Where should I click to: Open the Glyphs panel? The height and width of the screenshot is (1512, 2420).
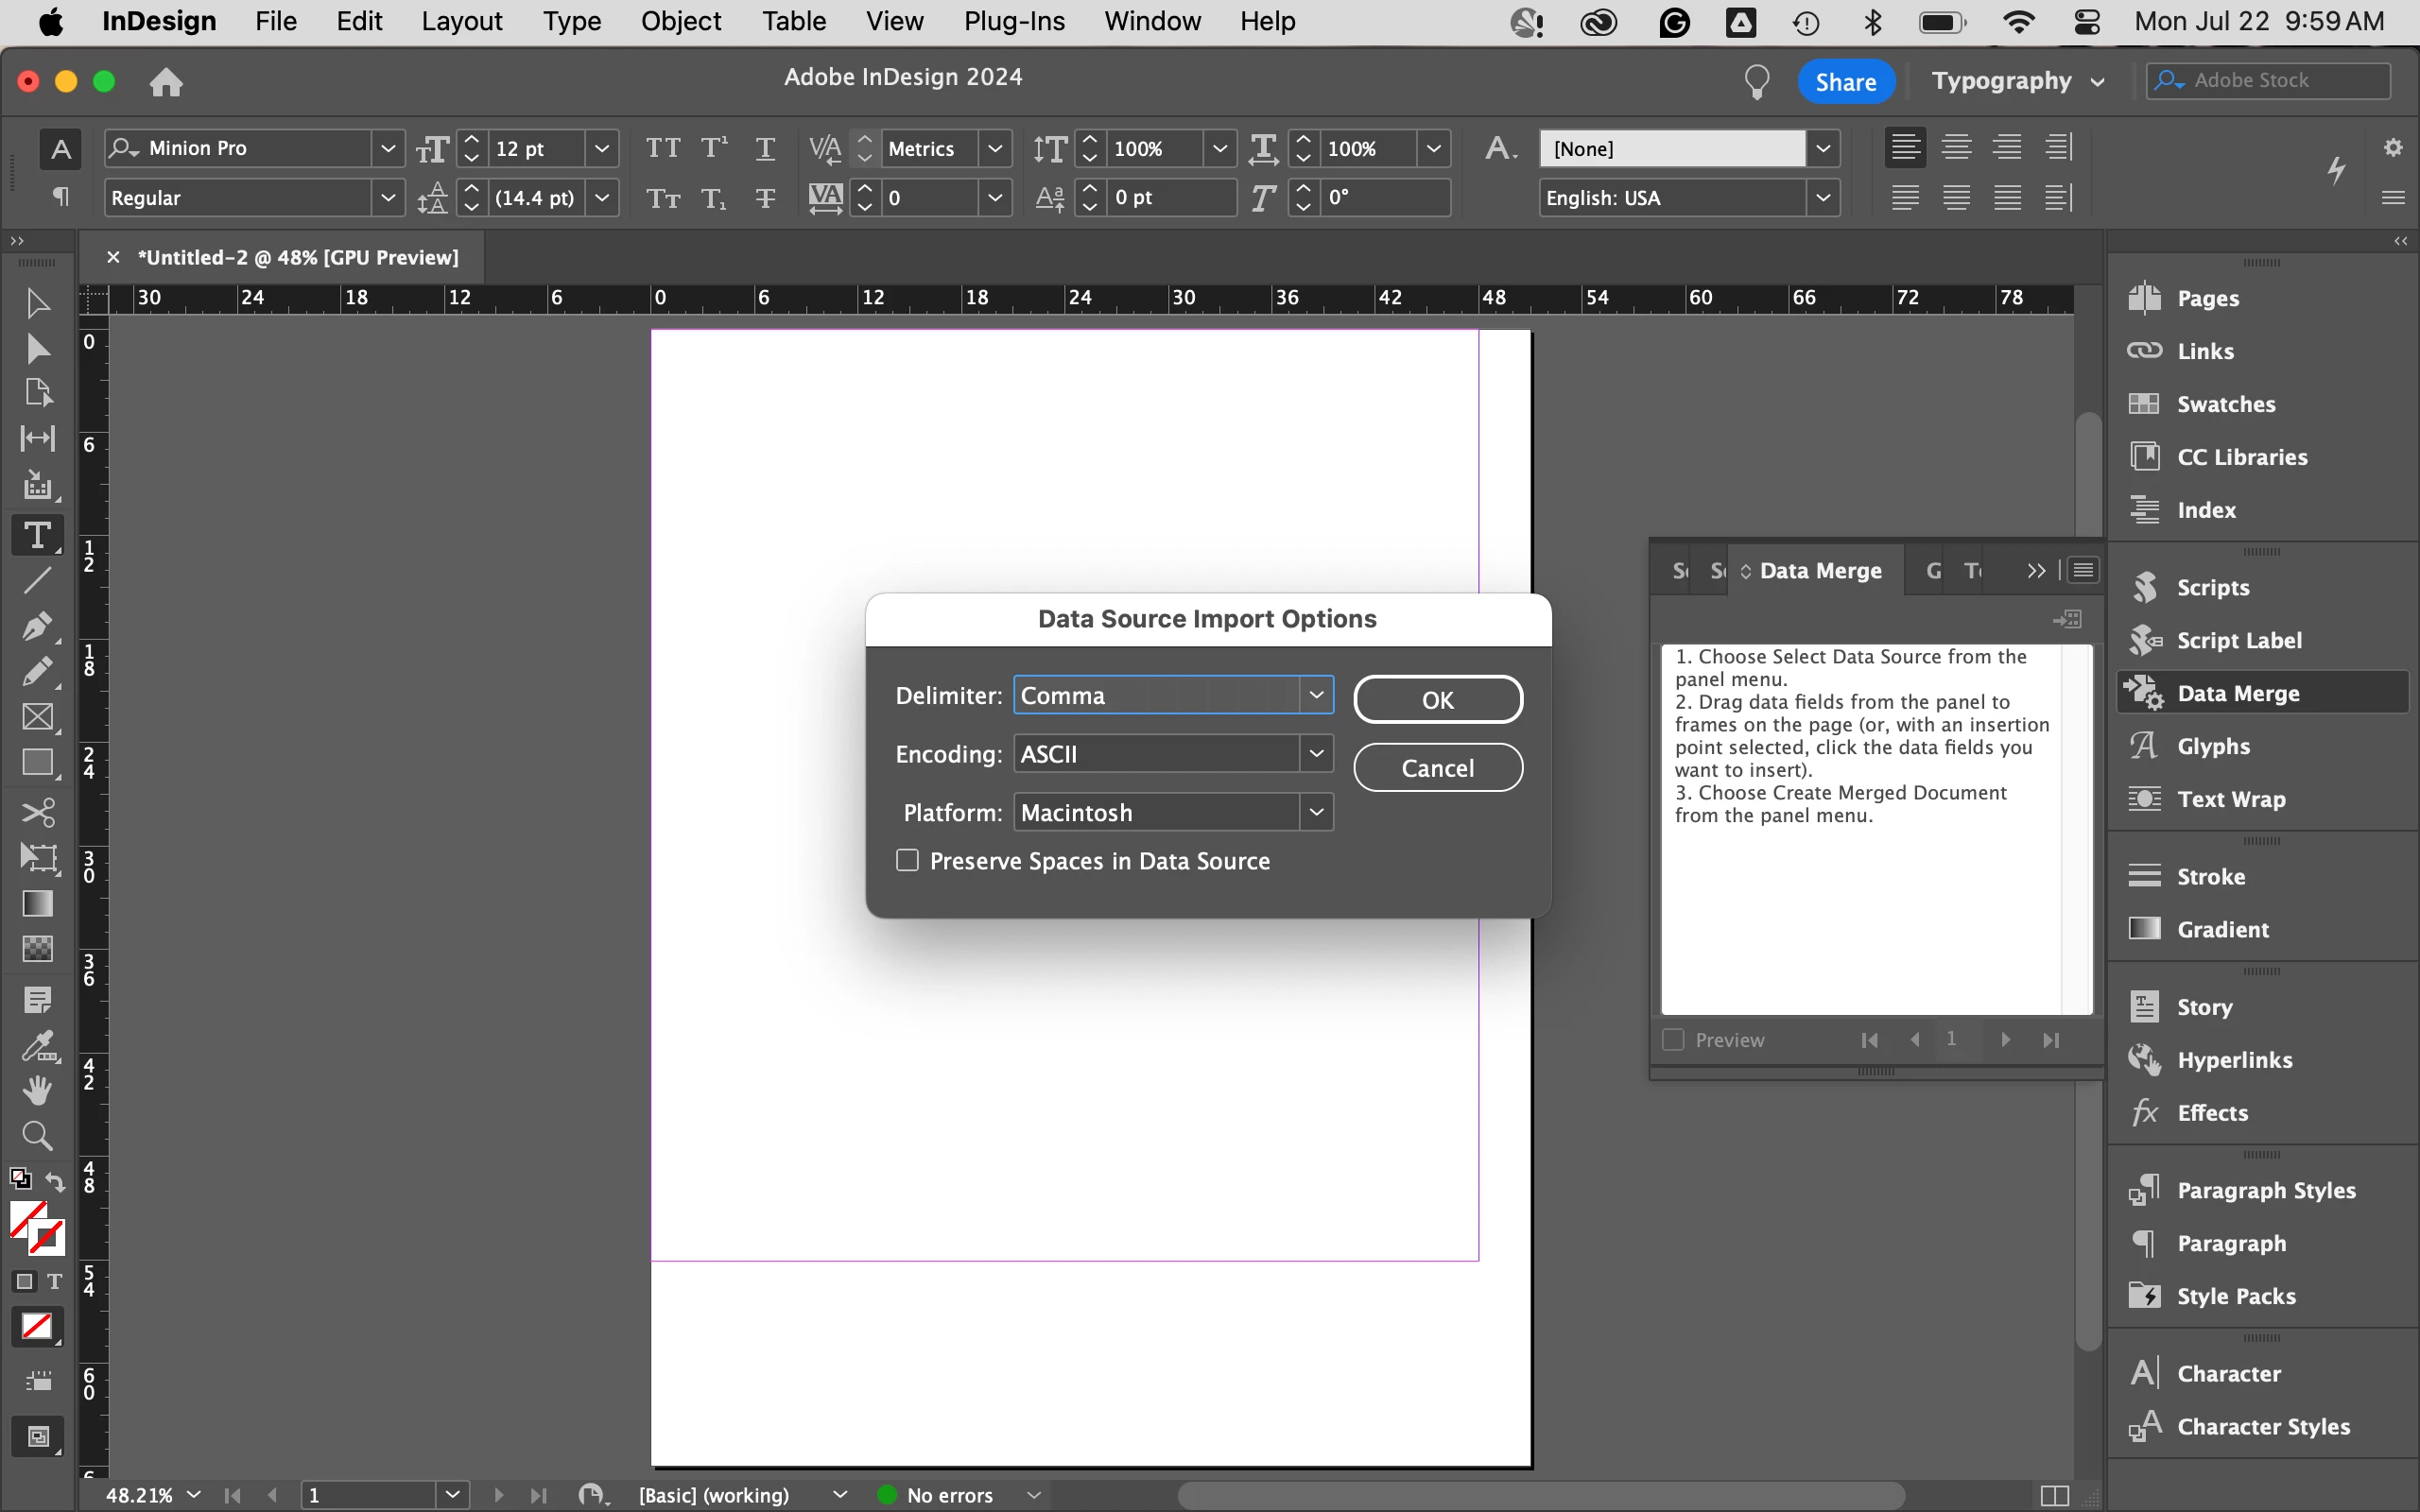coord(2212,746)
